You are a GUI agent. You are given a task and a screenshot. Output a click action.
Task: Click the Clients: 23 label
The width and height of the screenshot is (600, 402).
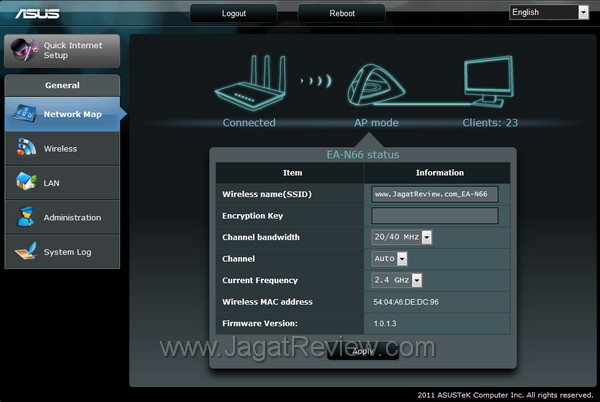click(490, 123)
